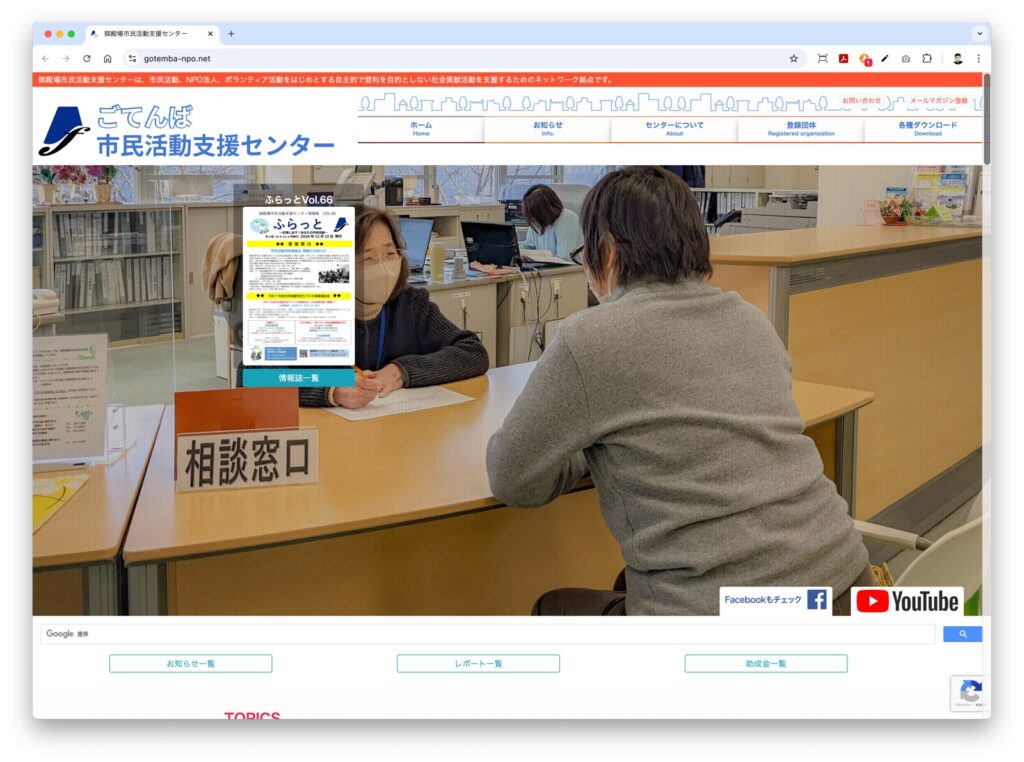Open the お知らせ一覧 button
This screenshot has width=1024, height=762.
[189, 663]
